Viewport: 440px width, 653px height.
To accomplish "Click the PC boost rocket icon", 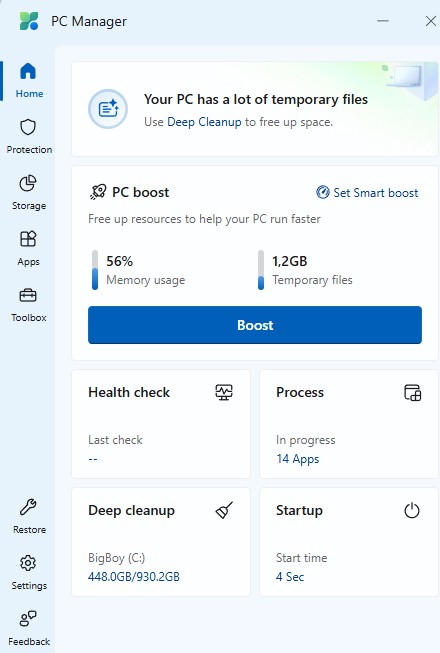I will [98, 192].
